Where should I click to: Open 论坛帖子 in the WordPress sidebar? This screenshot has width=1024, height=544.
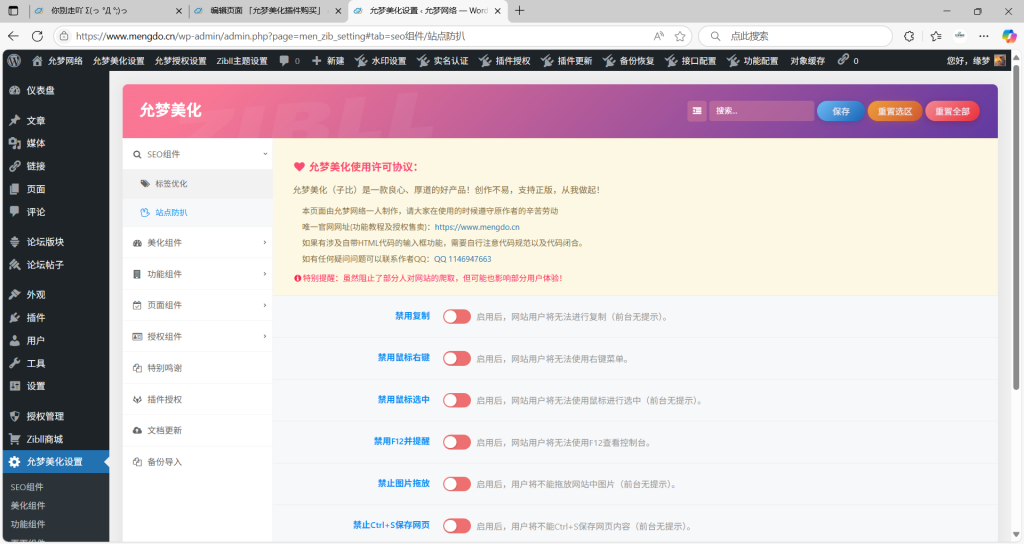click(x=56, y=265)
